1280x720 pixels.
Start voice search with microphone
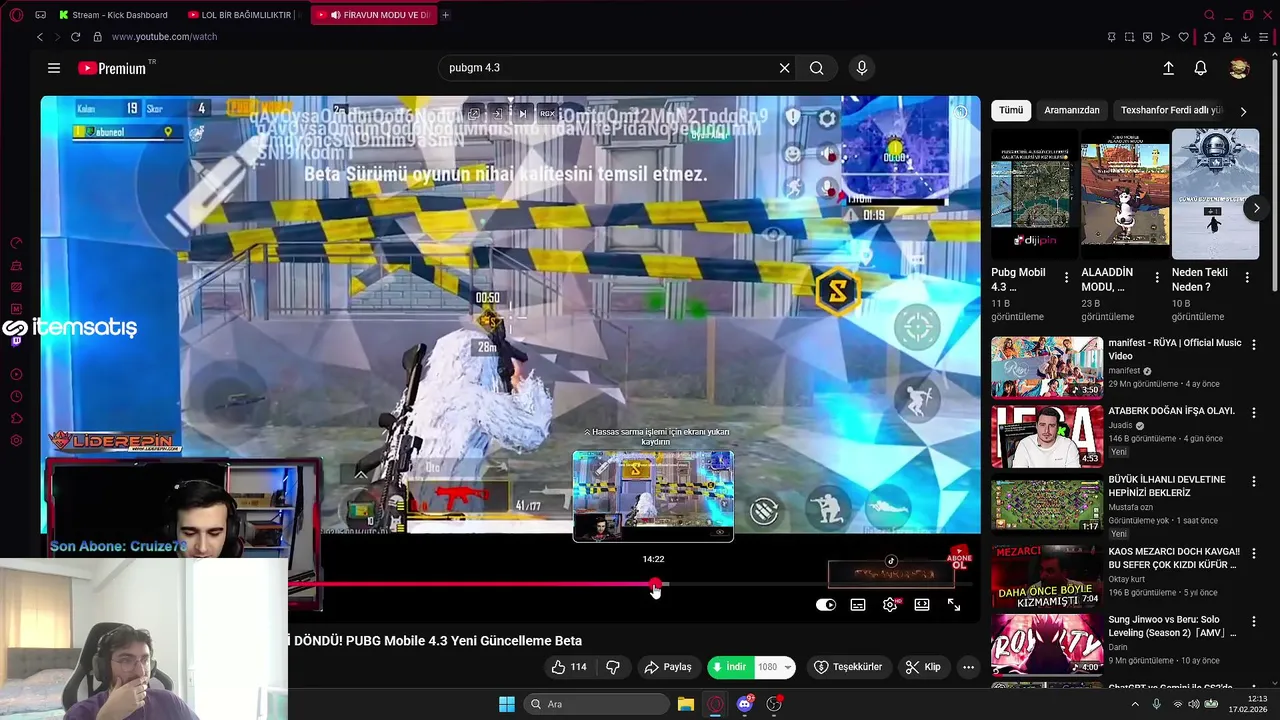862,68
